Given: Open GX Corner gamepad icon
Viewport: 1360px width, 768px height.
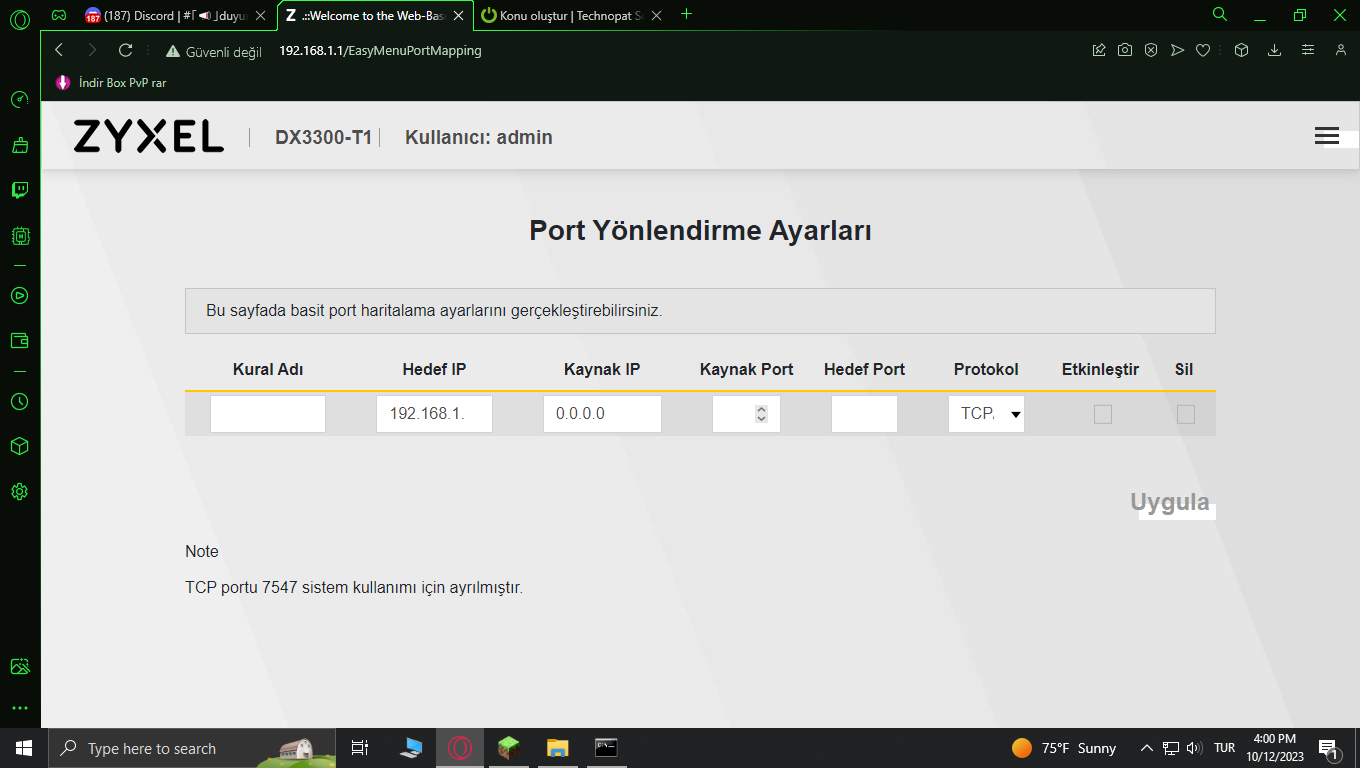Looking at the screenshot, I should 60,15.
